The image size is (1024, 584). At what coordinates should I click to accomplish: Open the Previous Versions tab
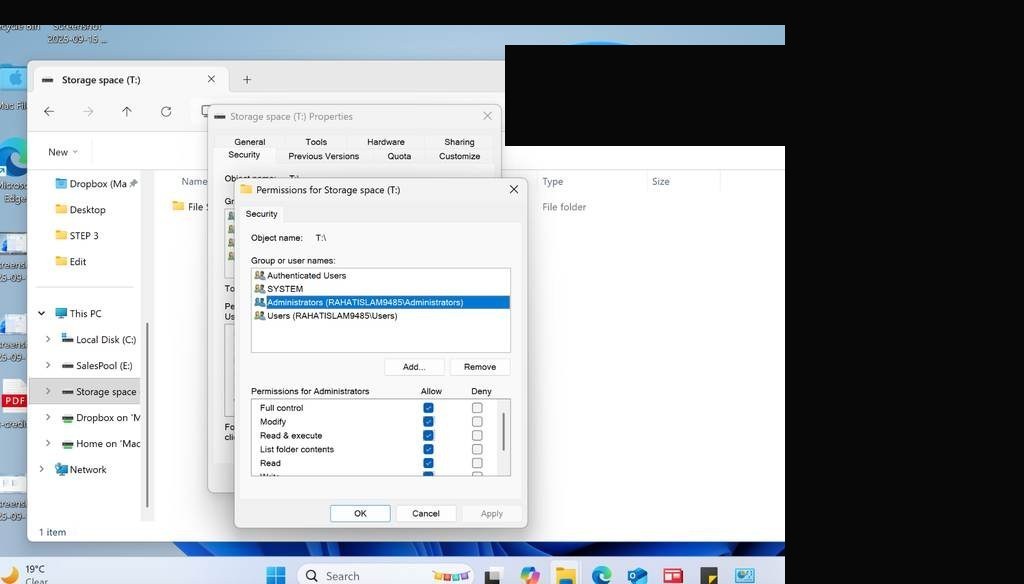pyautogui.click(x=324, y=156)
